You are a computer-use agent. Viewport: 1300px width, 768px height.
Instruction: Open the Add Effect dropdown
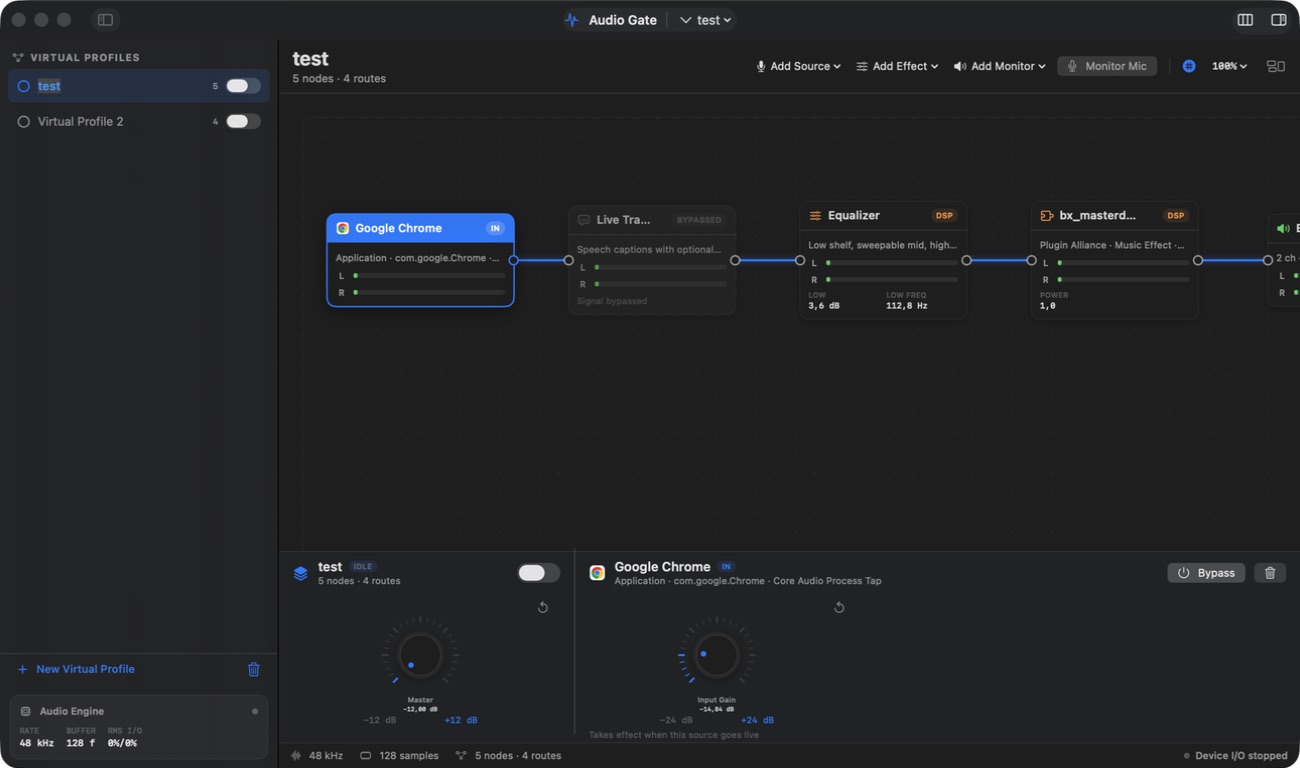click(x=897, y=66)
